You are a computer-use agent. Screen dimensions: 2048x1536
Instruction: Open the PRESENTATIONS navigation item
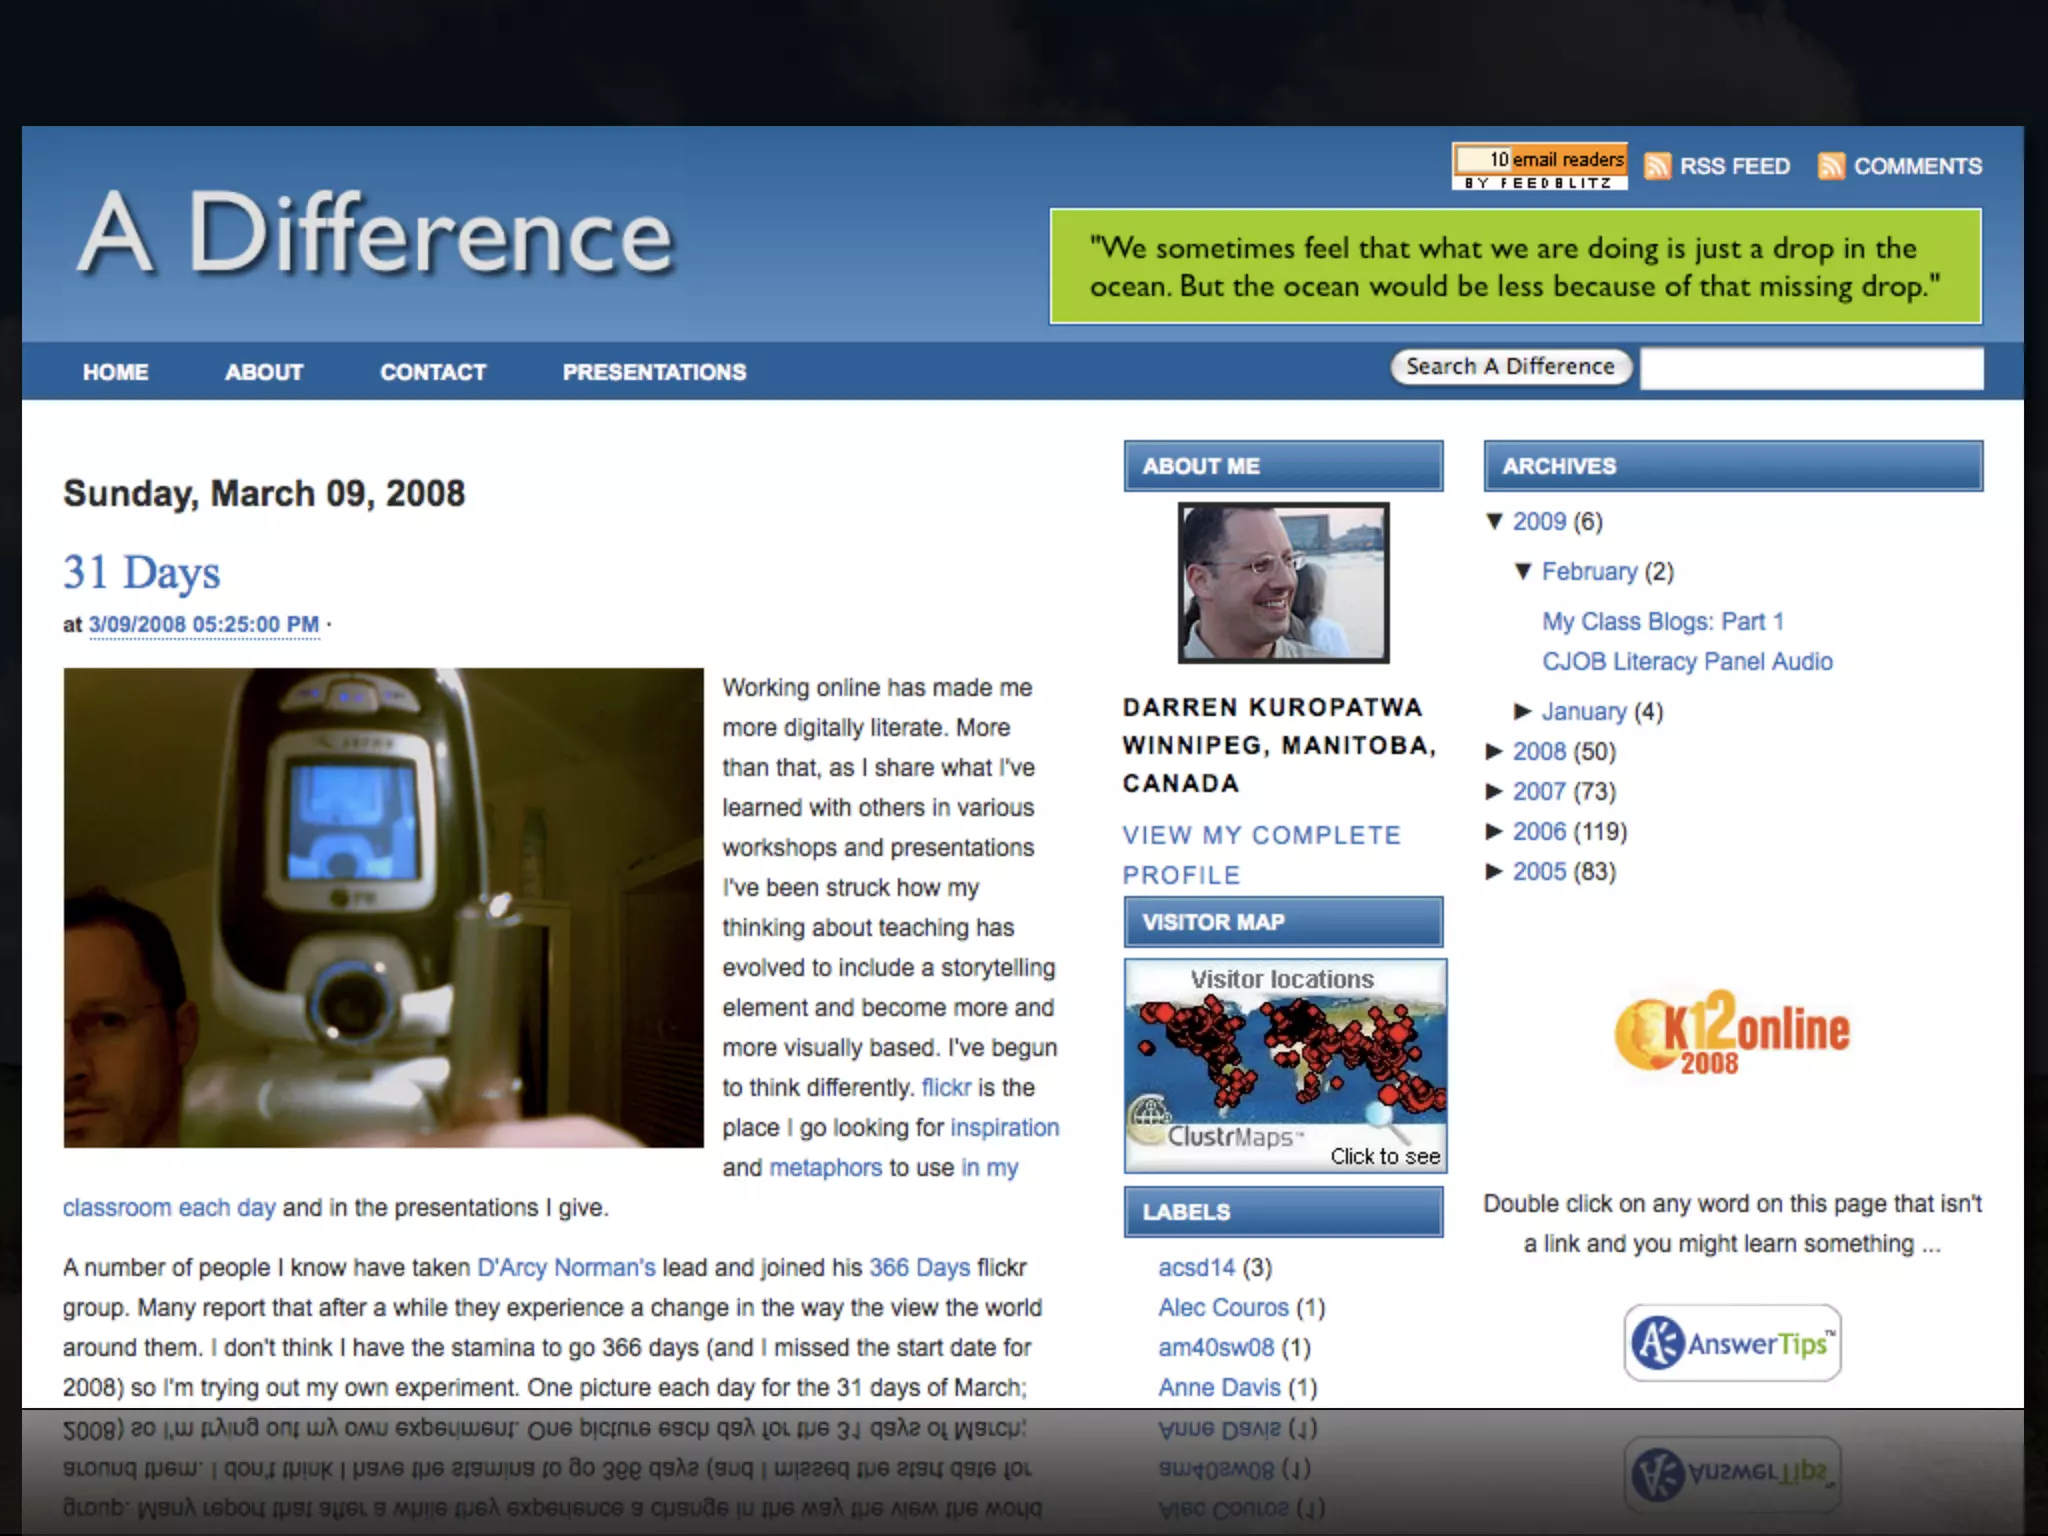(x=654, y=372)
